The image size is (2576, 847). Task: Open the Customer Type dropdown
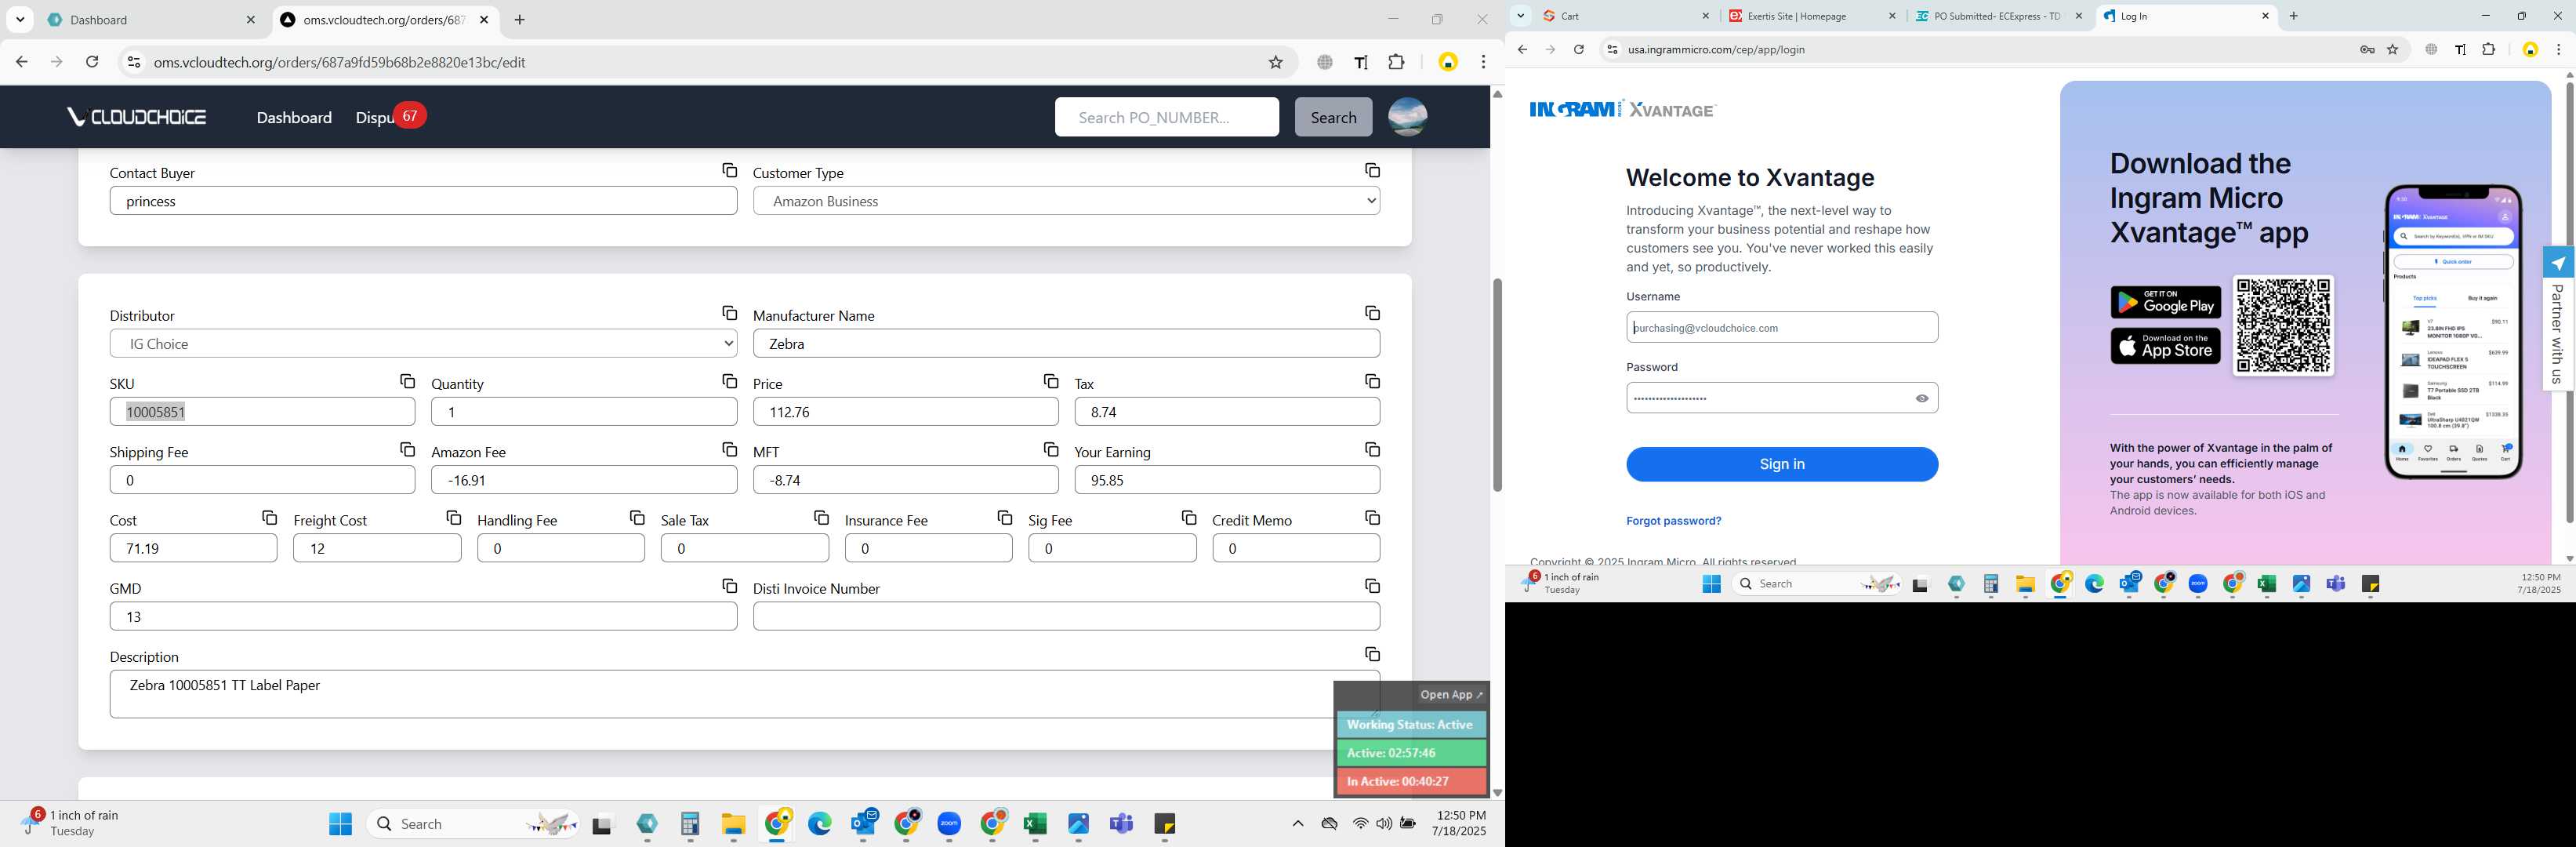click(1066, 201)
